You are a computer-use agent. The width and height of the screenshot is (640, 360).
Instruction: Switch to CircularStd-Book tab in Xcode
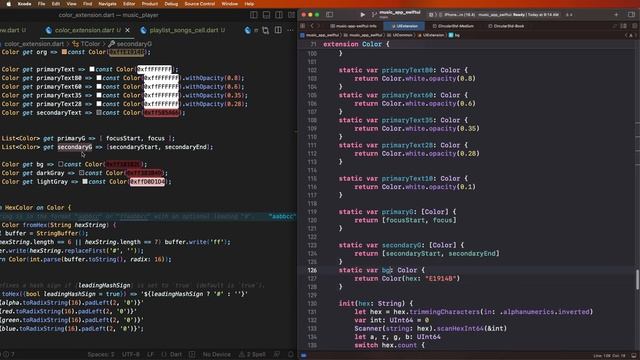(506, 26)
